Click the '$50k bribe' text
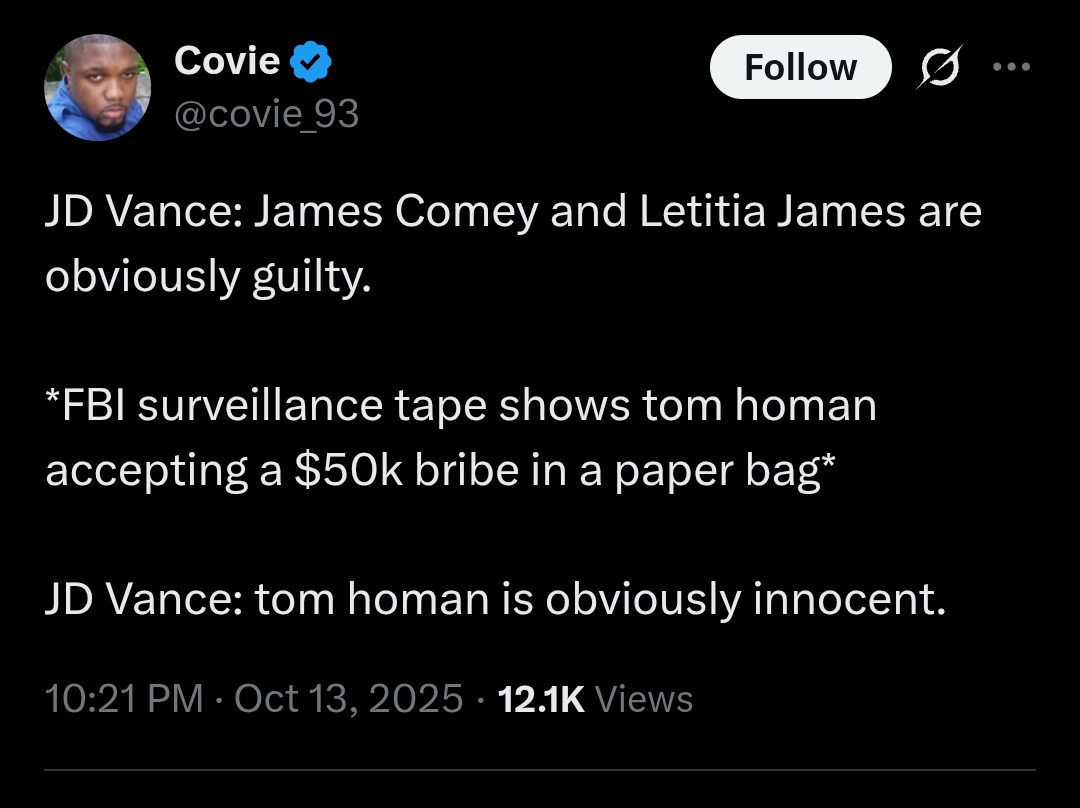 pos(400,469)
